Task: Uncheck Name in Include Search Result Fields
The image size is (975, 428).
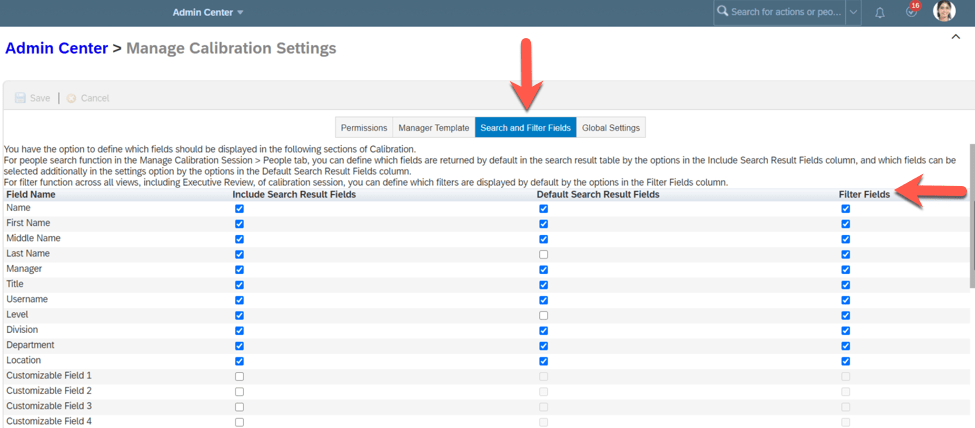Action: click(239, 209)
